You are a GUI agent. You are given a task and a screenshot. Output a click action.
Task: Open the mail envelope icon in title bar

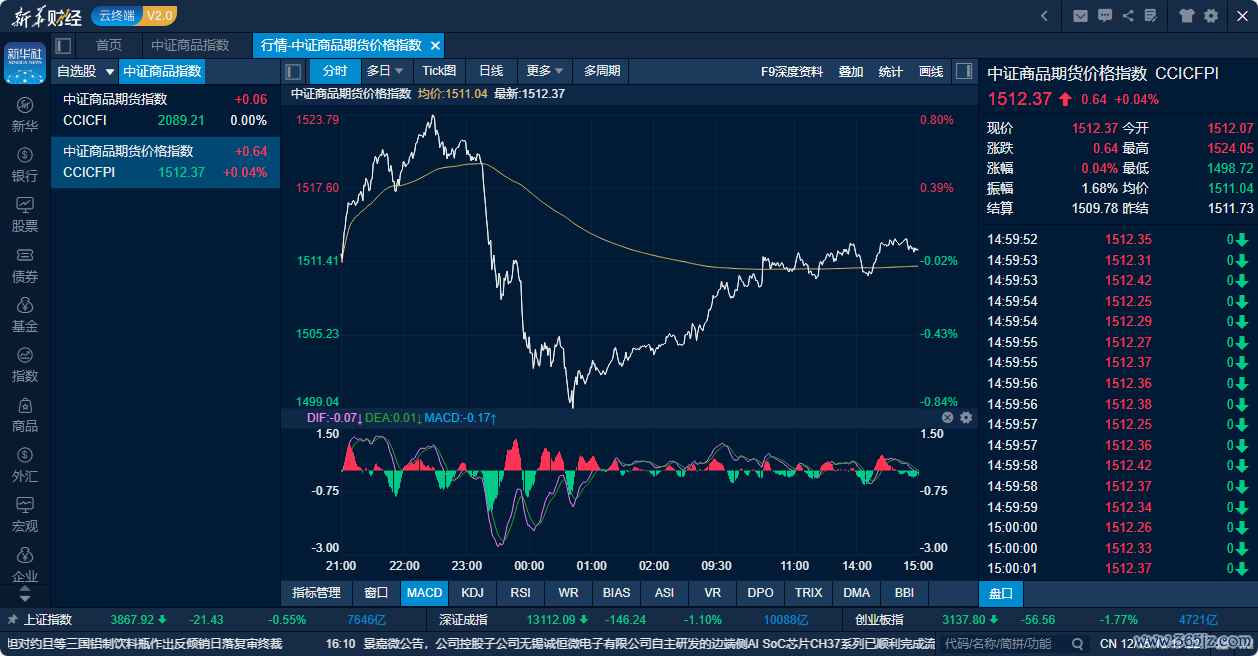[x=1080, y=16]
